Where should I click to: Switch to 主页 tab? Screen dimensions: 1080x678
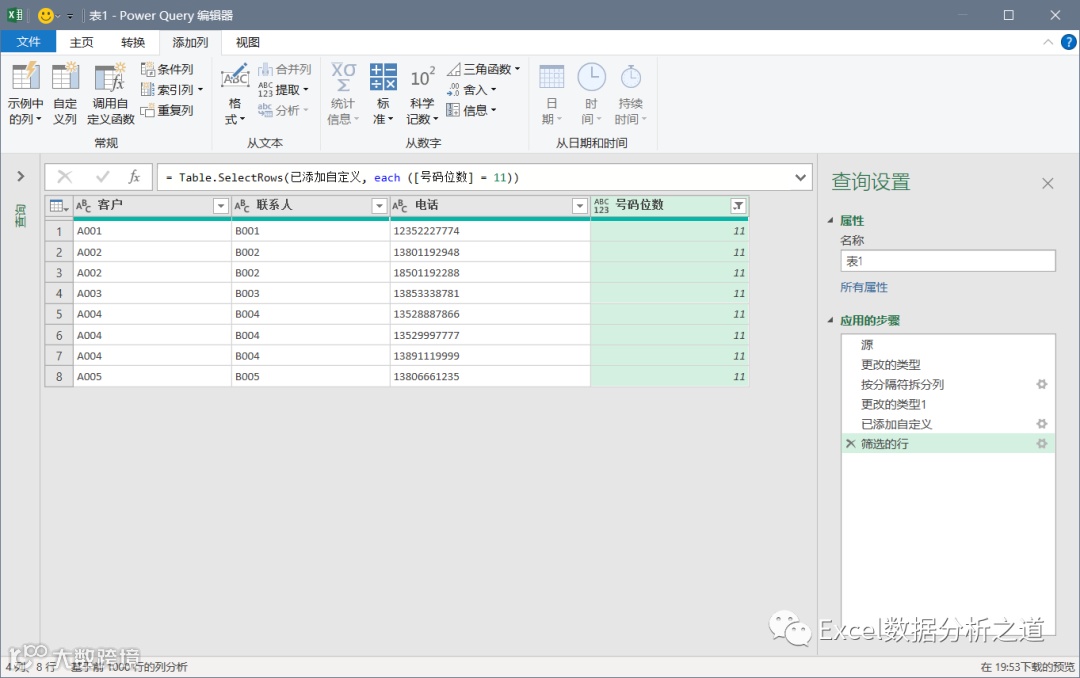tap(81, 42)
